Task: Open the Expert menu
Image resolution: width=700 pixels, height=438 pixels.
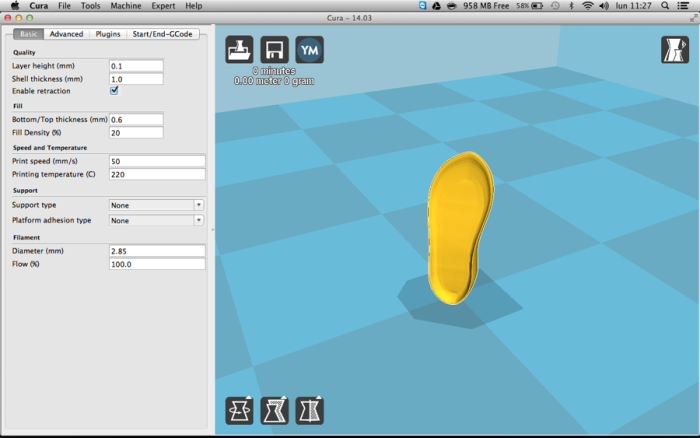Action: click(x=163, y=6)
